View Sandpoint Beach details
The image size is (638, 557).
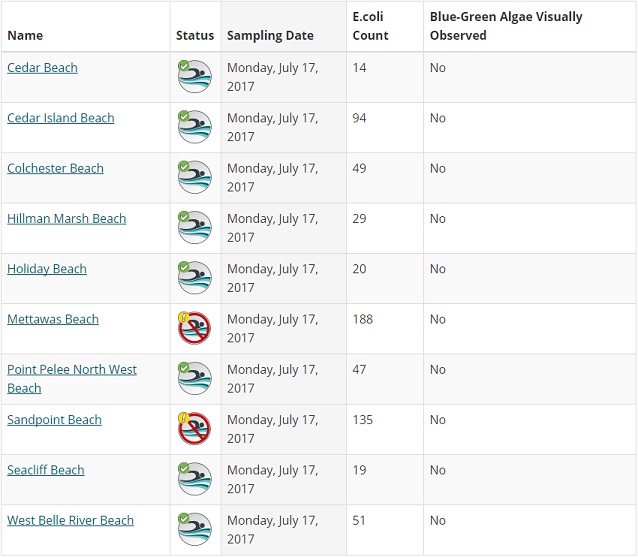click(54, 420)
